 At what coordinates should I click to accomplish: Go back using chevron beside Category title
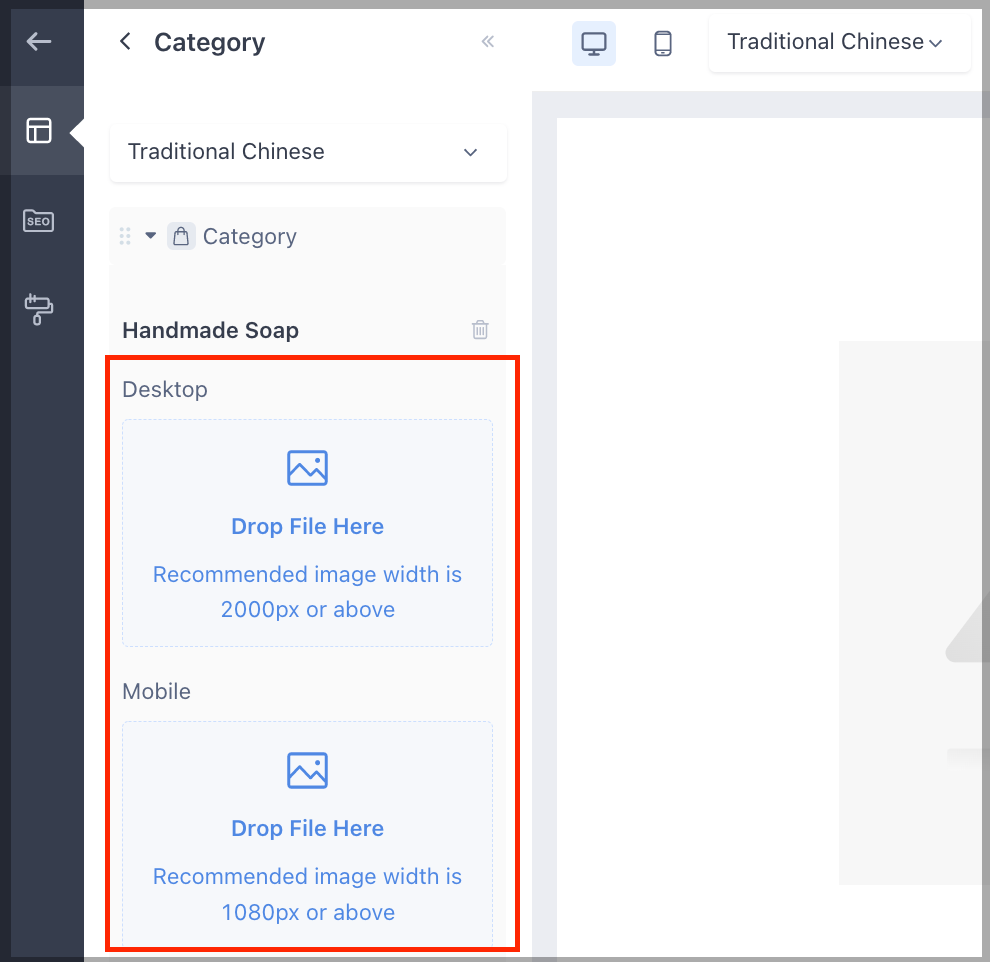(x=126, y=42)
